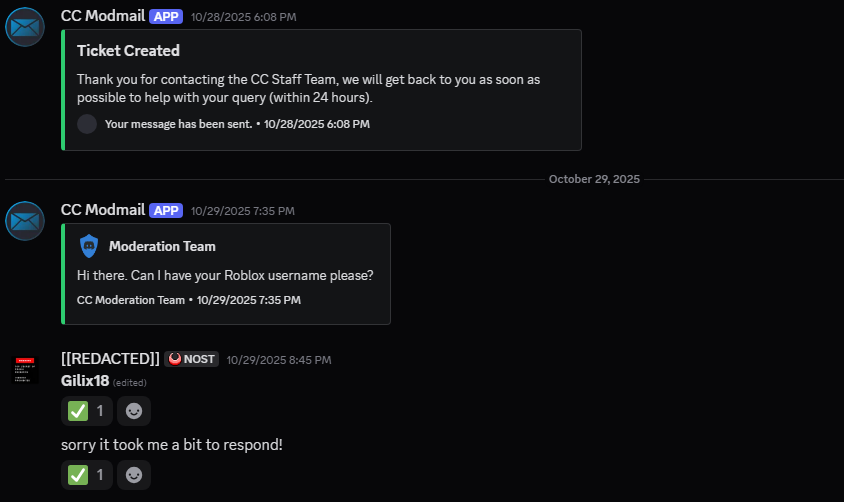Click the Ticket Created embed title
844x502 pixels.
[128, 51]
